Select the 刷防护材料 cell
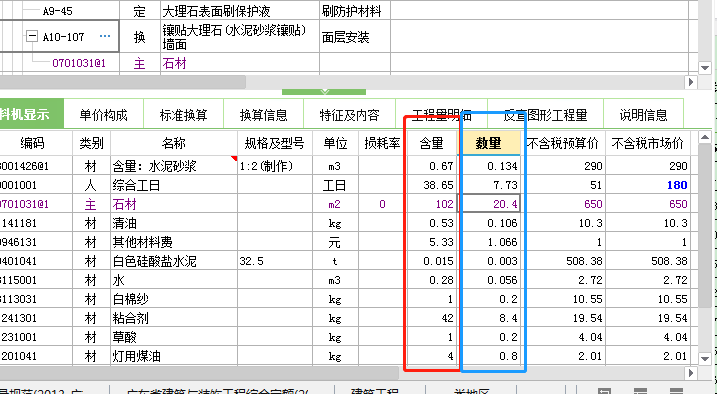The image size is (717, 394). (355, 11)
